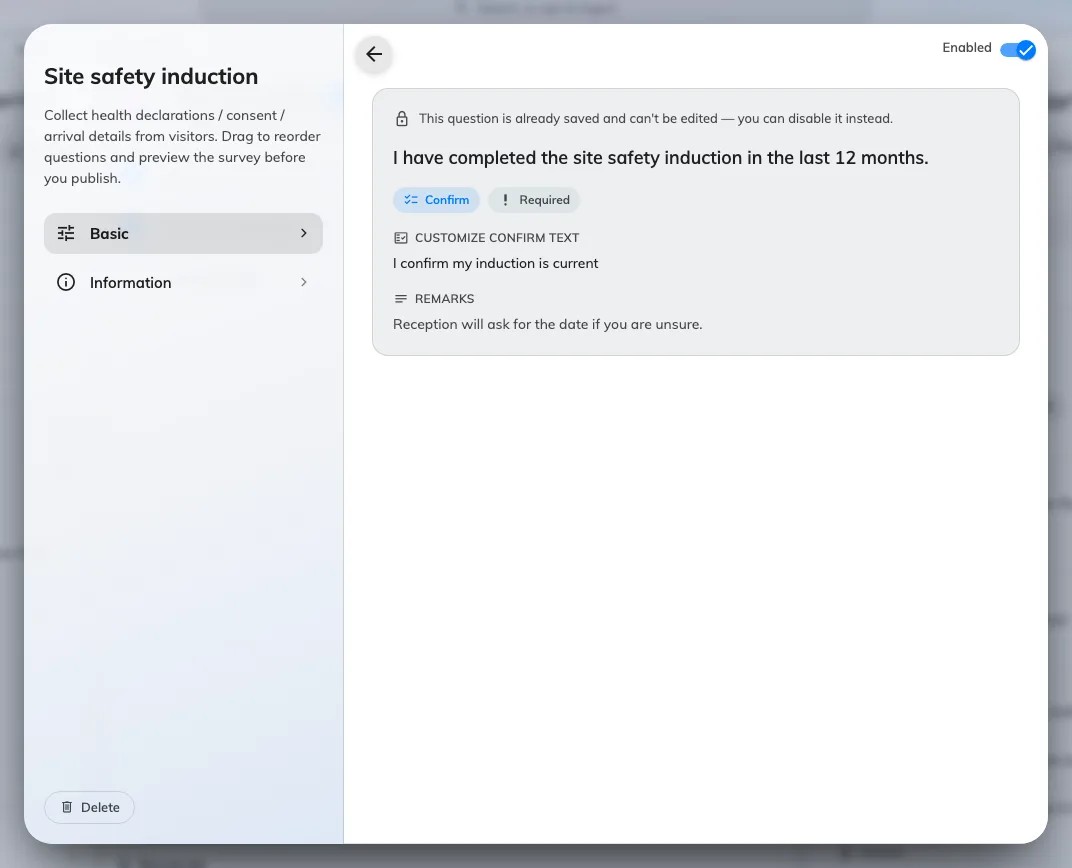Click the remarks text 'Reception will ask for the date'

pyautogui.click(x=548, y=324)
